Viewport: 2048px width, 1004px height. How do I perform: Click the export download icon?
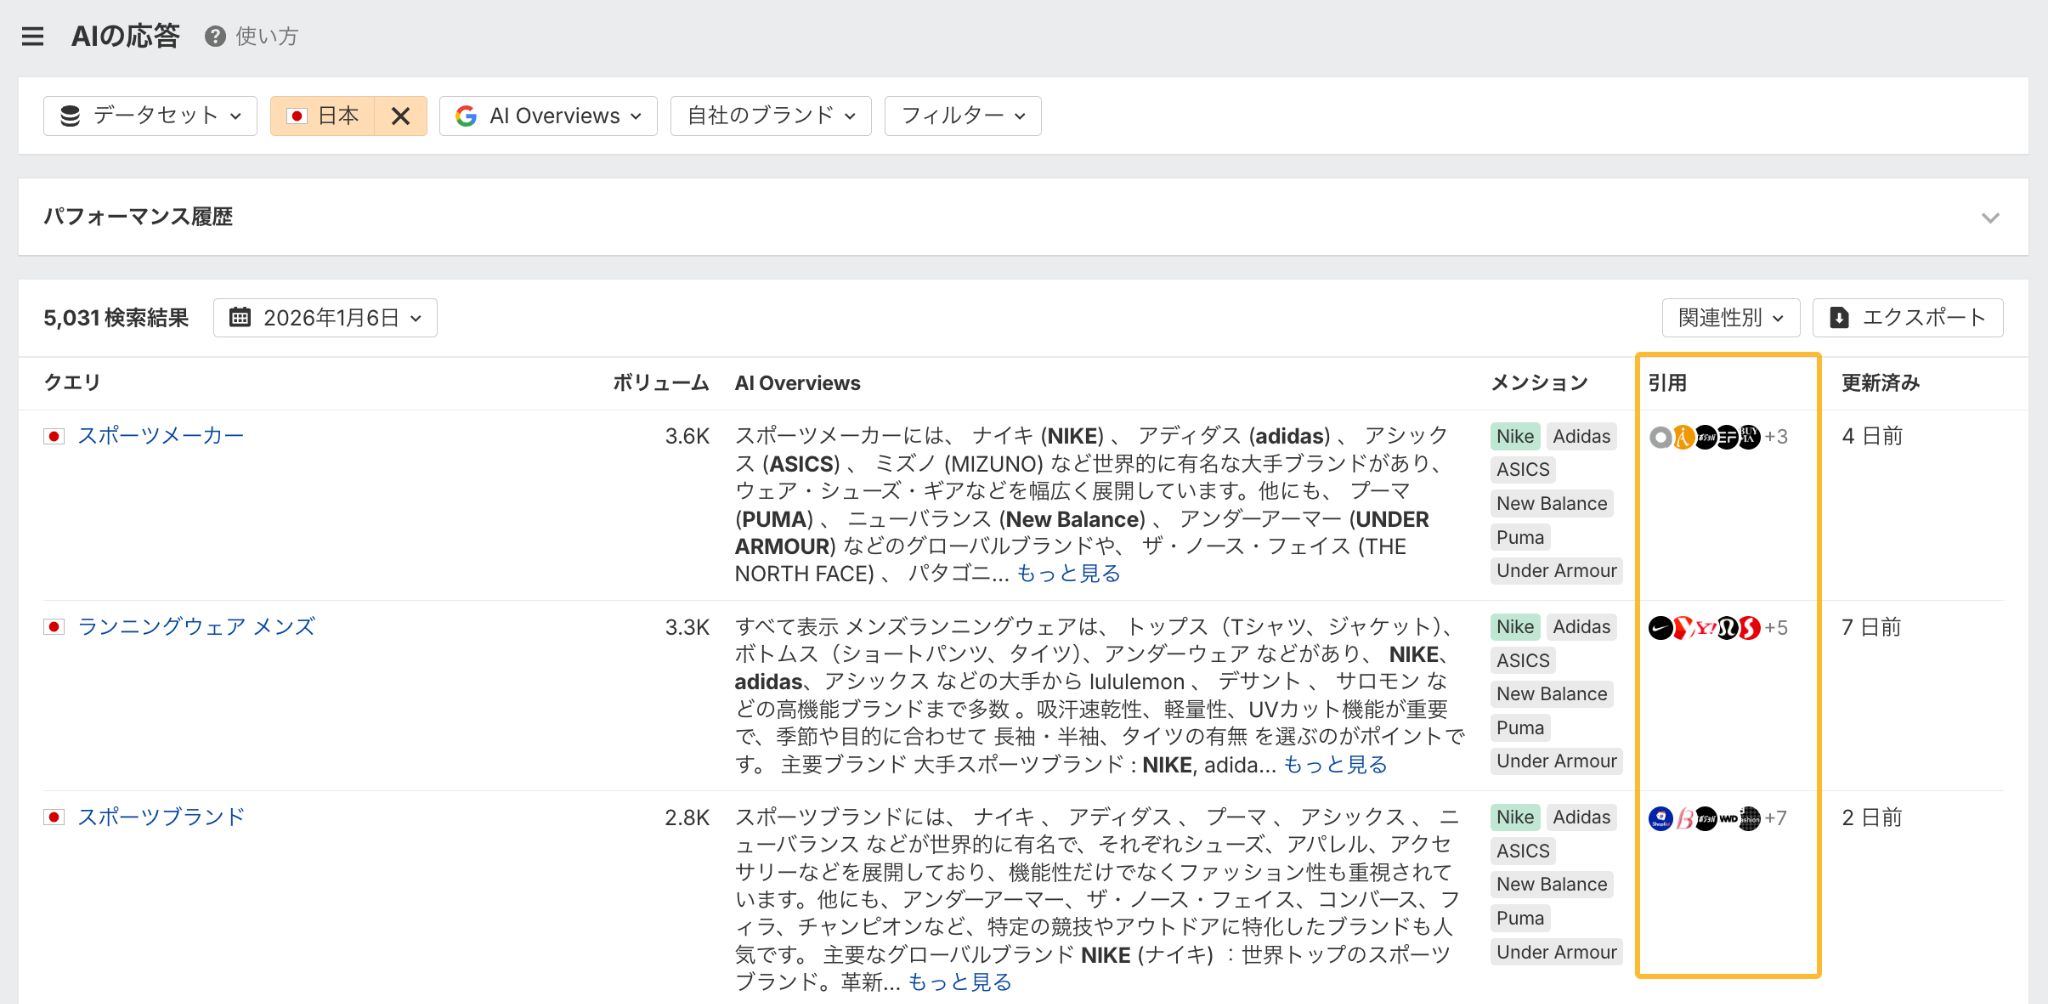[1838, 318]
